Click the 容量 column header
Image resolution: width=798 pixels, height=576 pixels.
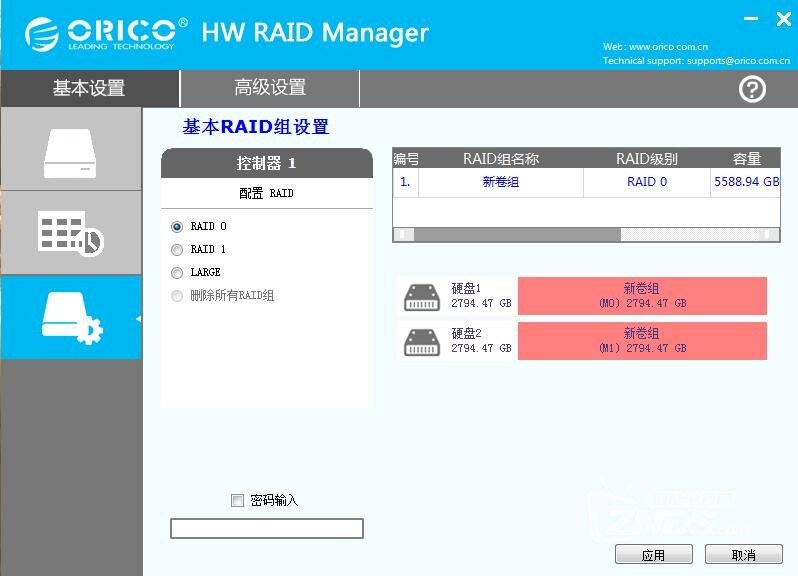click(747, 159)
